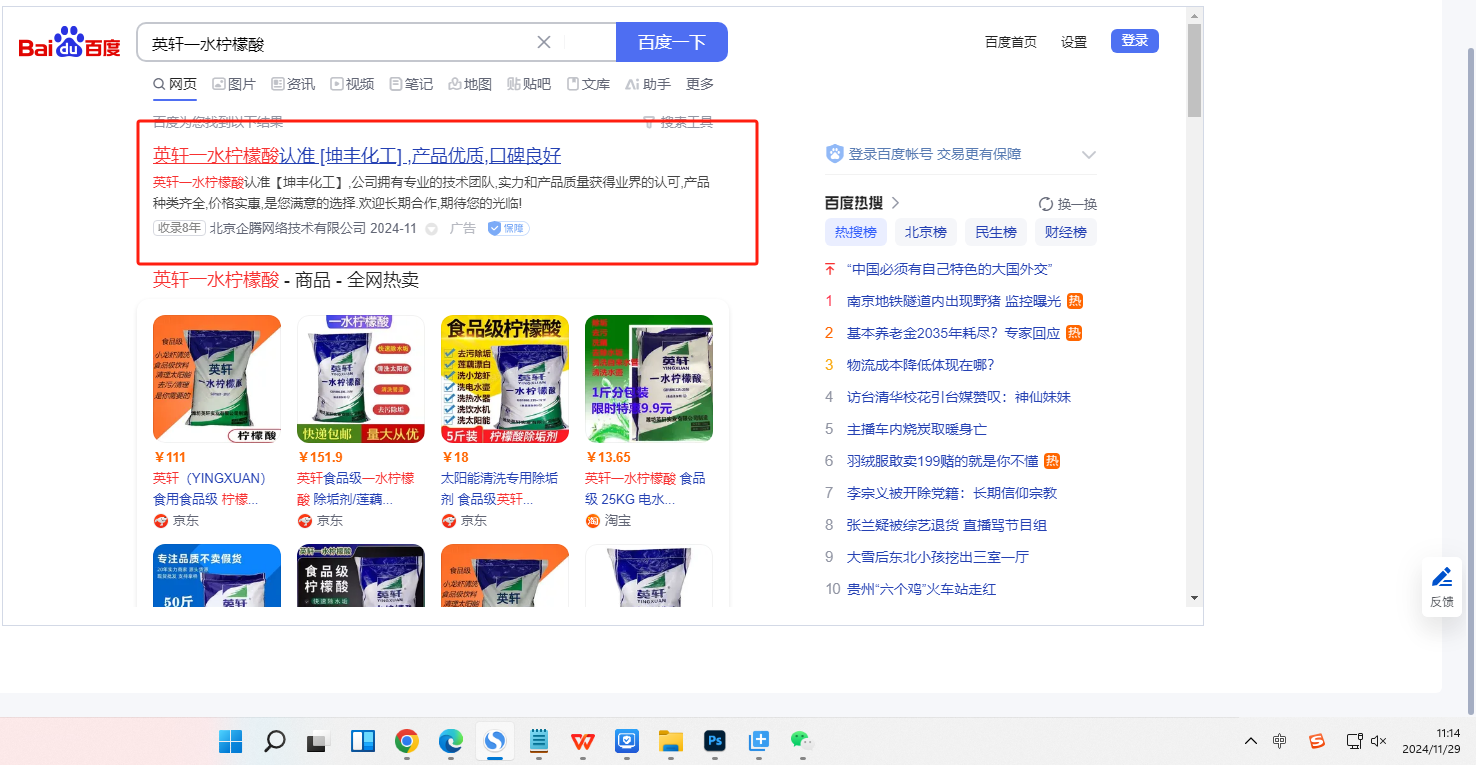Open the 搜索工具 filter
Viewport: 1476px width, 765px height.
[x=678, y=122]
